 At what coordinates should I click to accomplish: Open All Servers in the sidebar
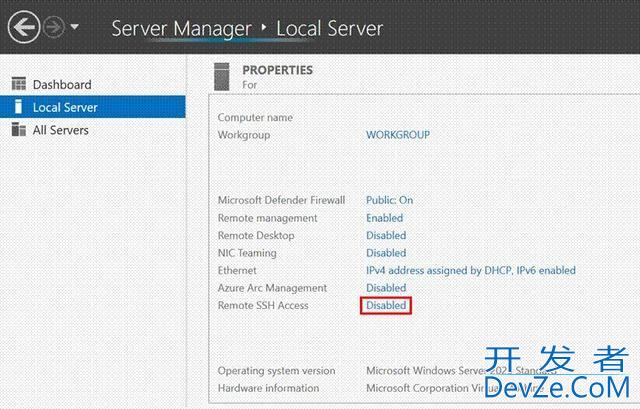coord(60,130)
